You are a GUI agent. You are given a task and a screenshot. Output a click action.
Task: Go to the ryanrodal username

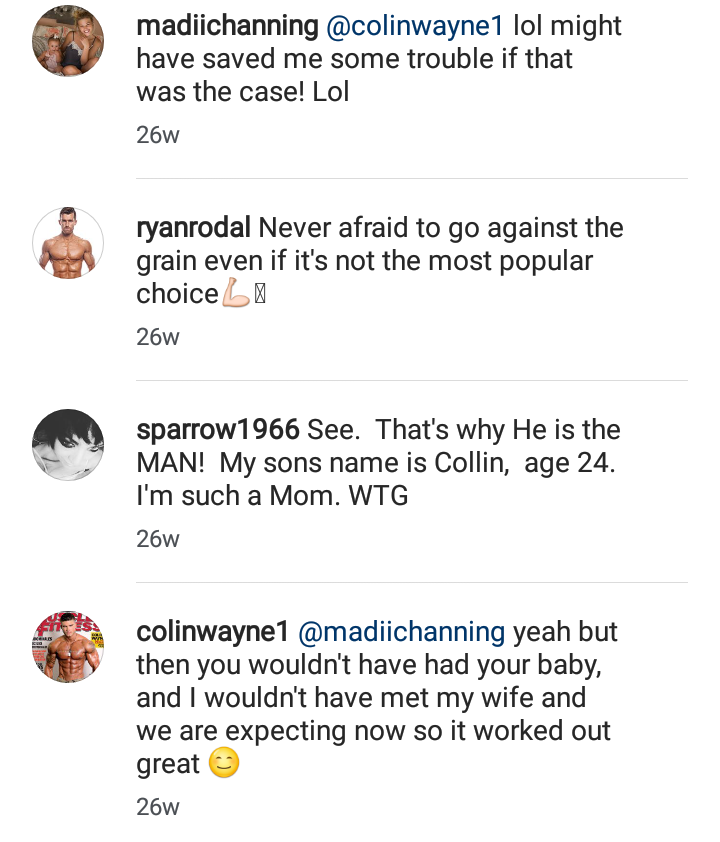tap(193, 228)
